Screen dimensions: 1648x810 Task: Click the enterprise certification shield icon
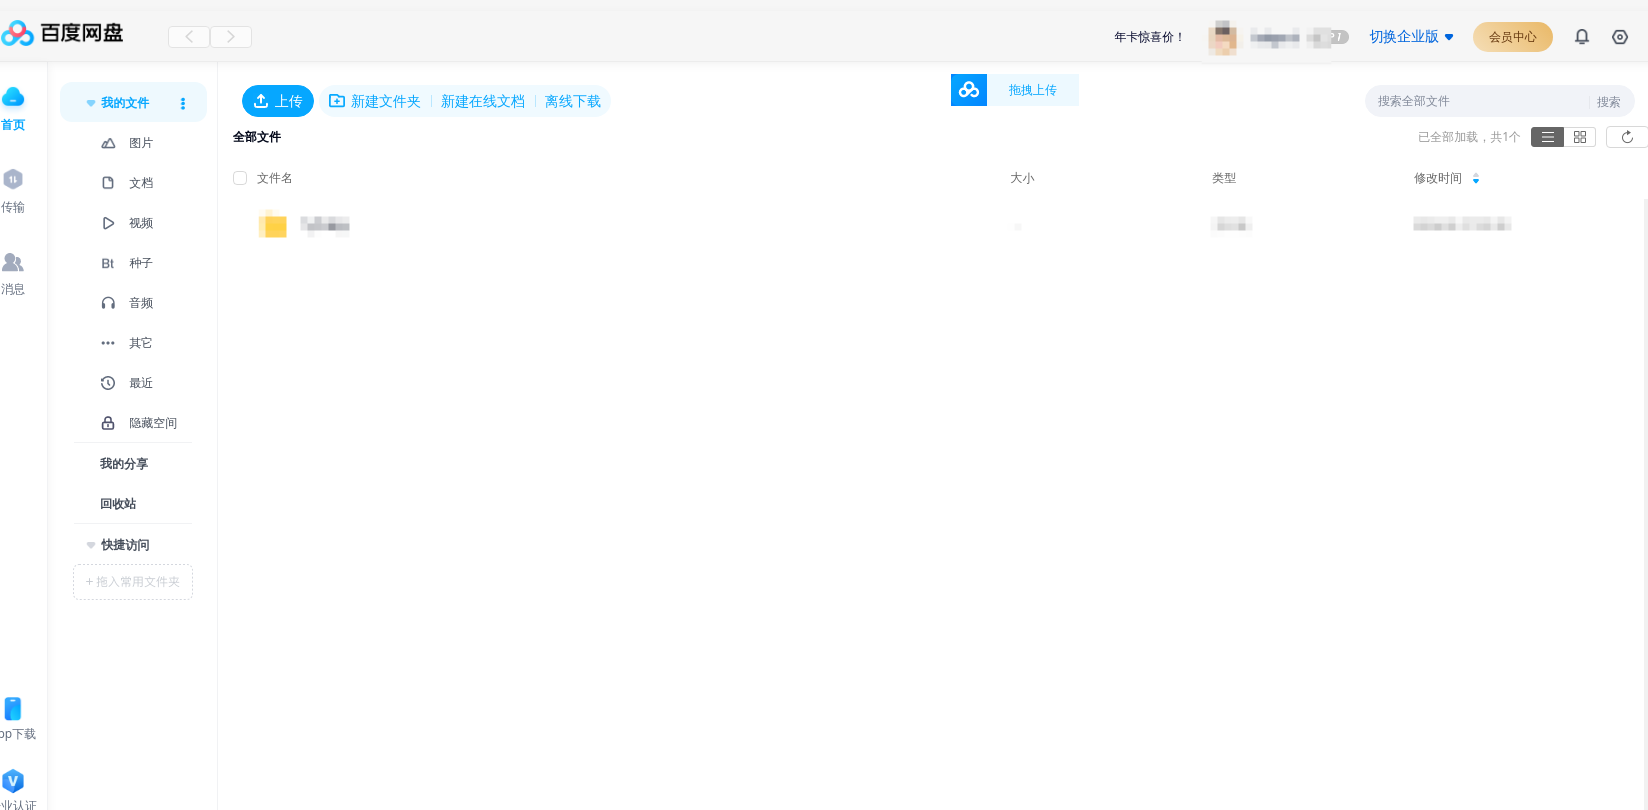[13, 780]
